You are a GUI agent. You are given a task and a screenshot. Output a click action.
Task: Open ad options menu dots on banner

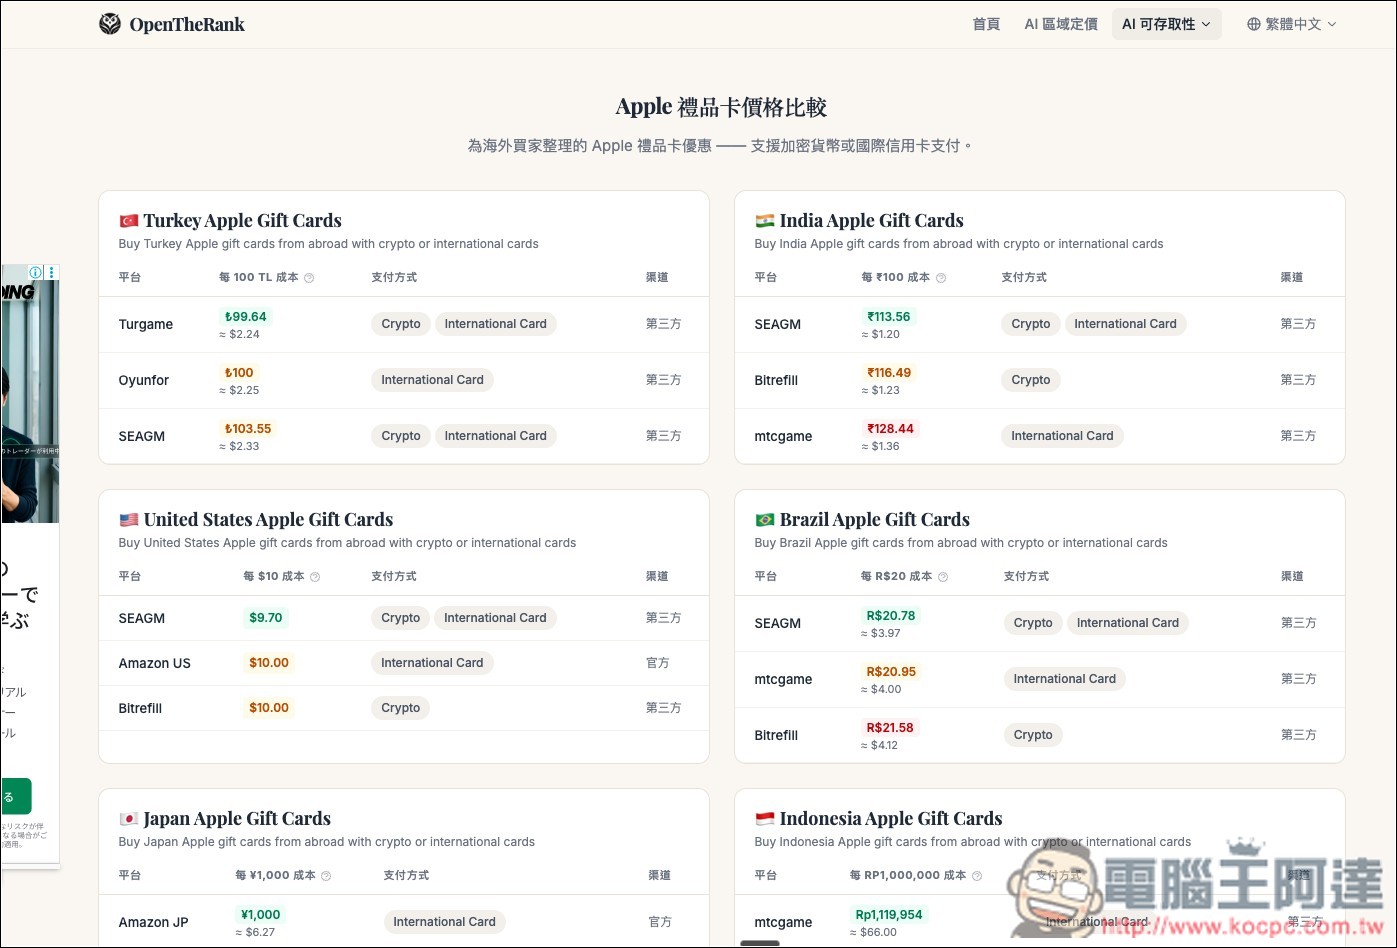coord(52,272)
